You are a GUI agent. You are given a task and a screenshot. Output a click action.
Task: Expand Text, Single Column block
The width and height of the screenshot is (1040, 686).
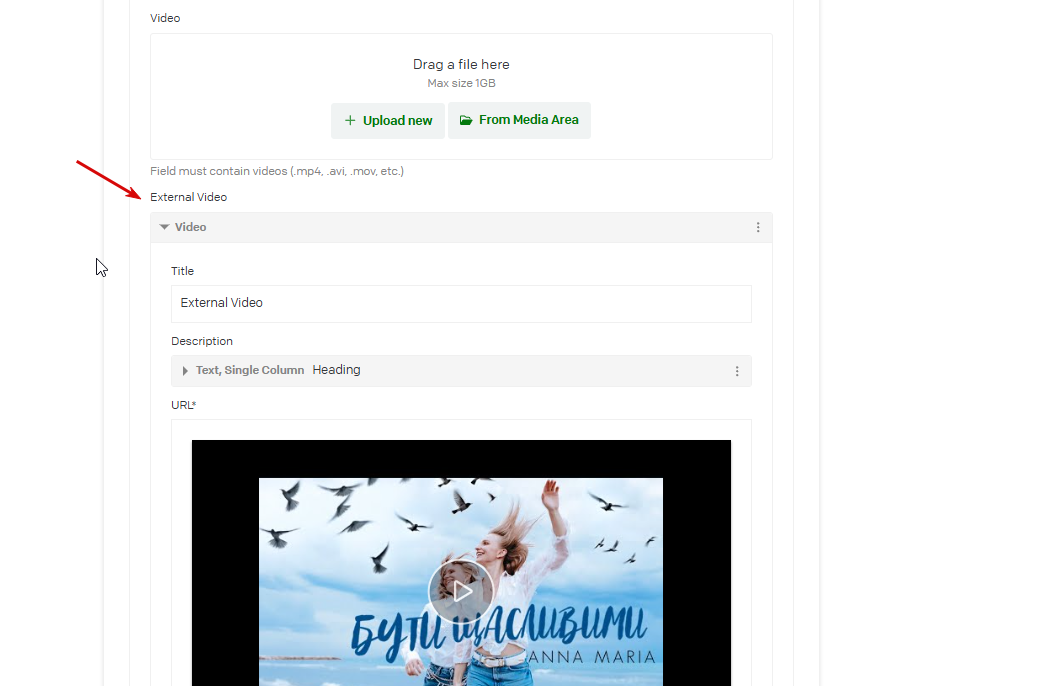[x=185, y=371]
